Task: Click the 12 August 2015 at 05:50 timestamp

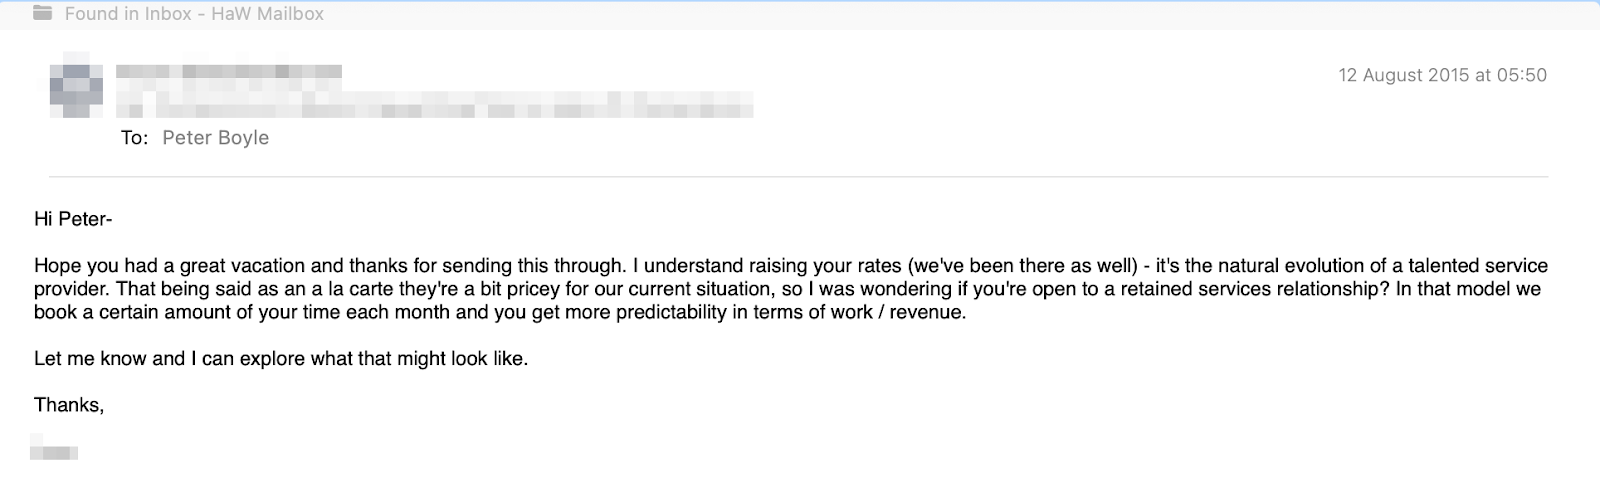Action: (1443, 75)
